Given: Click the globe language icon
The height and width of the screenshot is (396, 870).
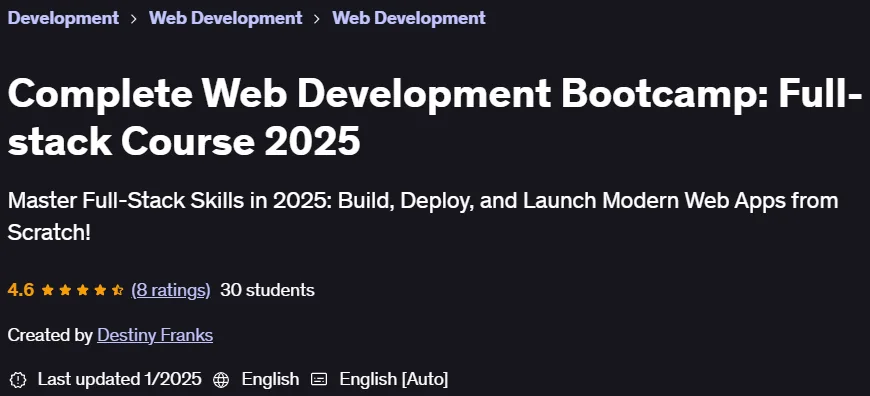Looking at the screenshot, I should [x=221, y=380].
